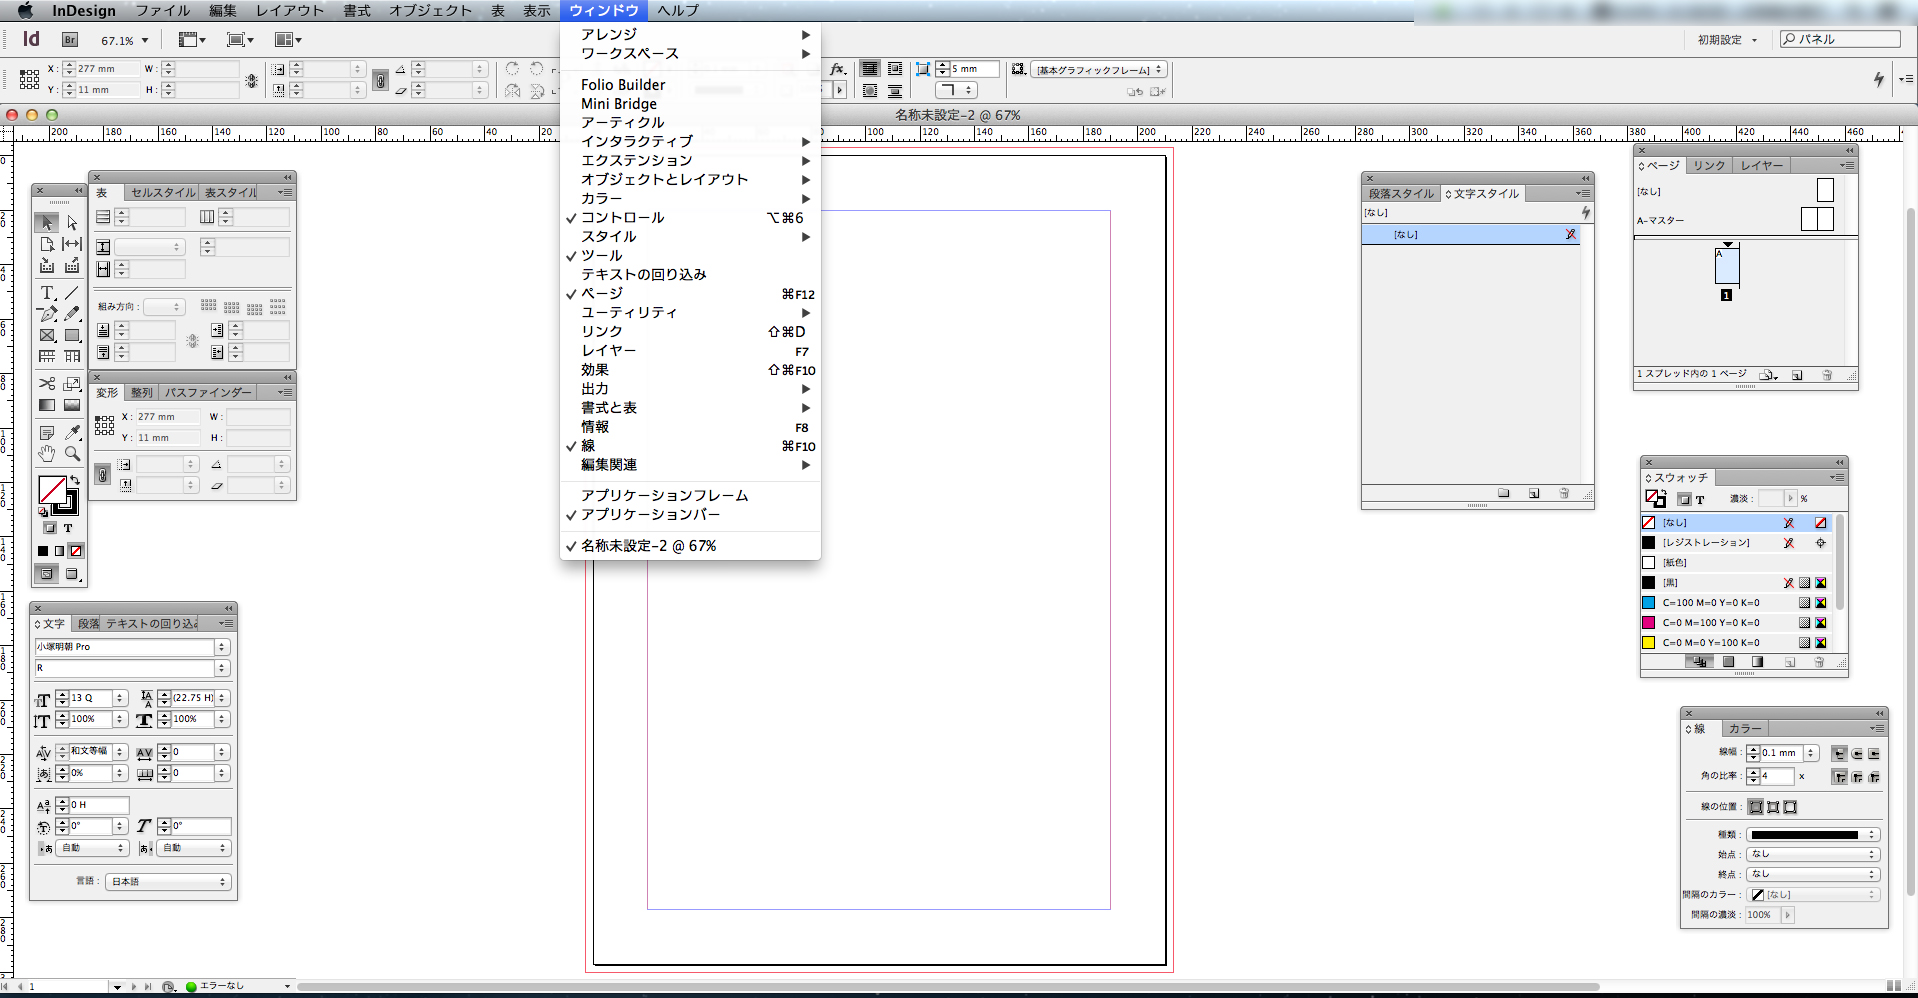The image size is (1918, 998).
Task: Expand Arrange (アレンジ) submenu
Action: click(690, 34)
